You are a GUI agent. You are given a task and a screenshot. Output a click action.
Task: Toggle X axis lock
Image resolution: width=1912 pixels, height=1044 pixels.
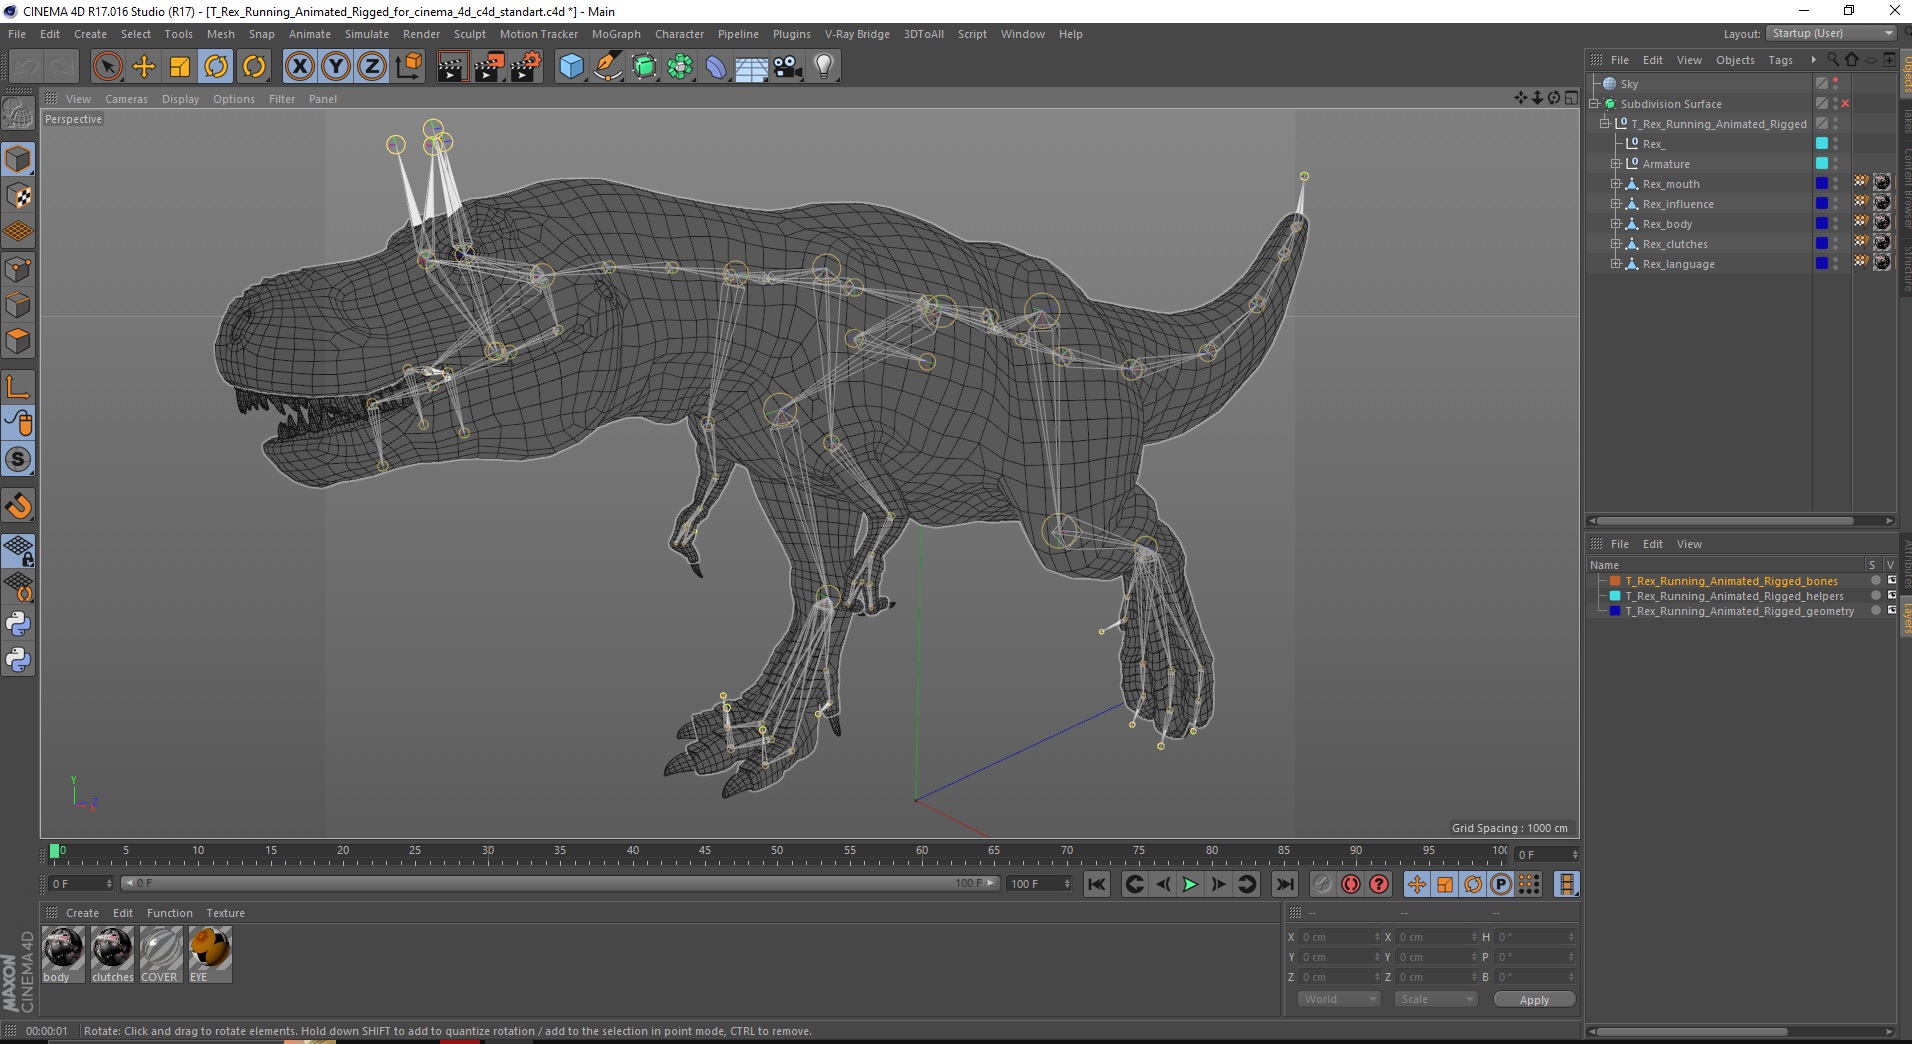[299, 67]
